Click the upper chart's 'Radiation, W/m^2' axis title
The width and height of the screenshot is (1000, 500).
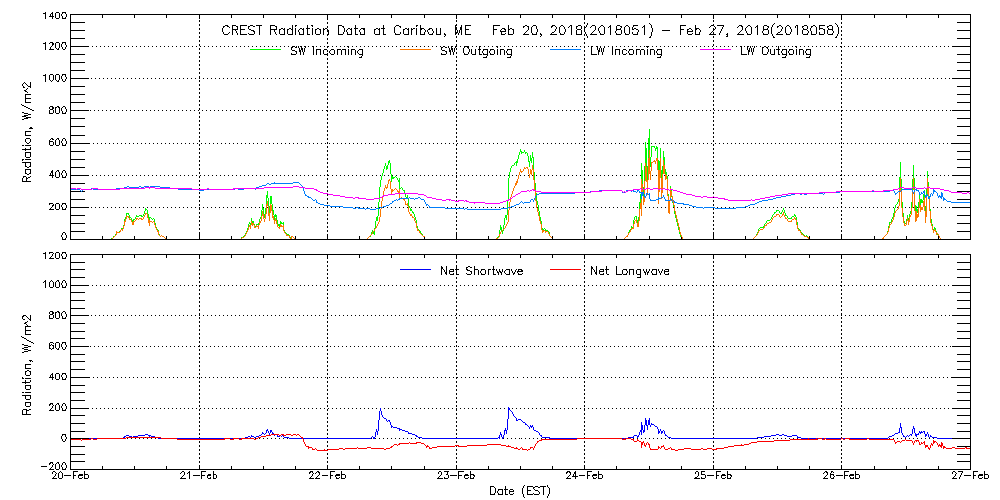tap(30, 127)
